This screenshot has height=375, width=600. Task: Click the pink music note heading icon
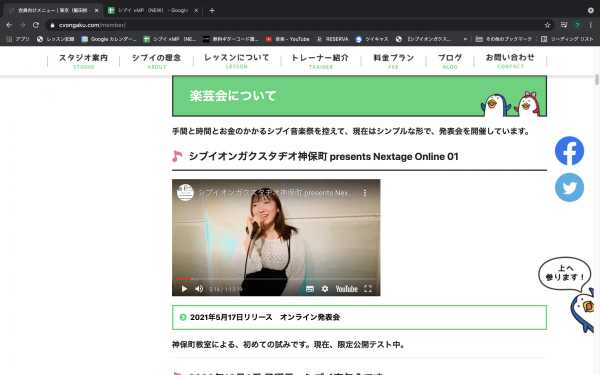[x=177, y=156]
